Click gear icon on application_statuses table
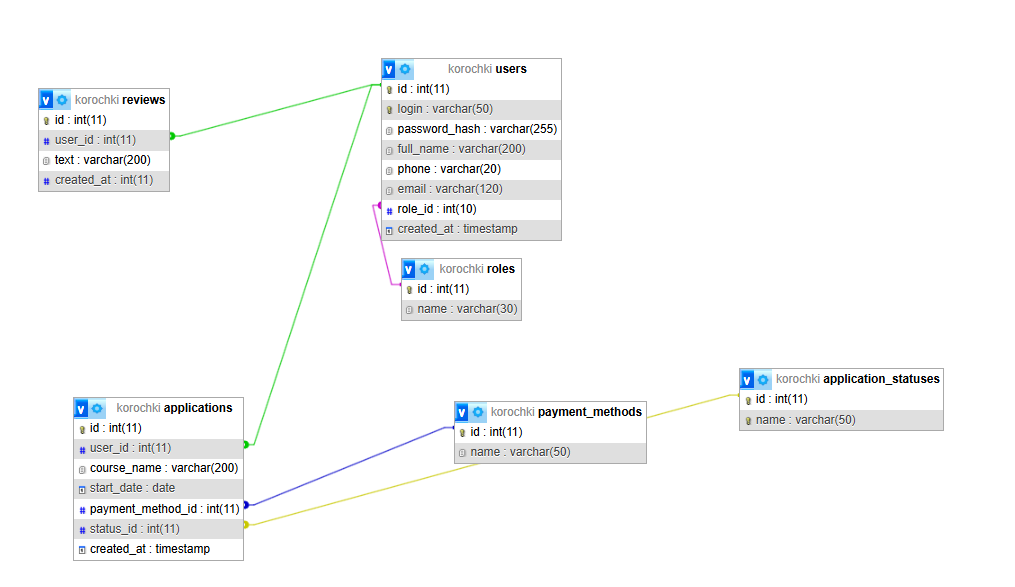Viewport: 1015px width, 587px height. 763,379
